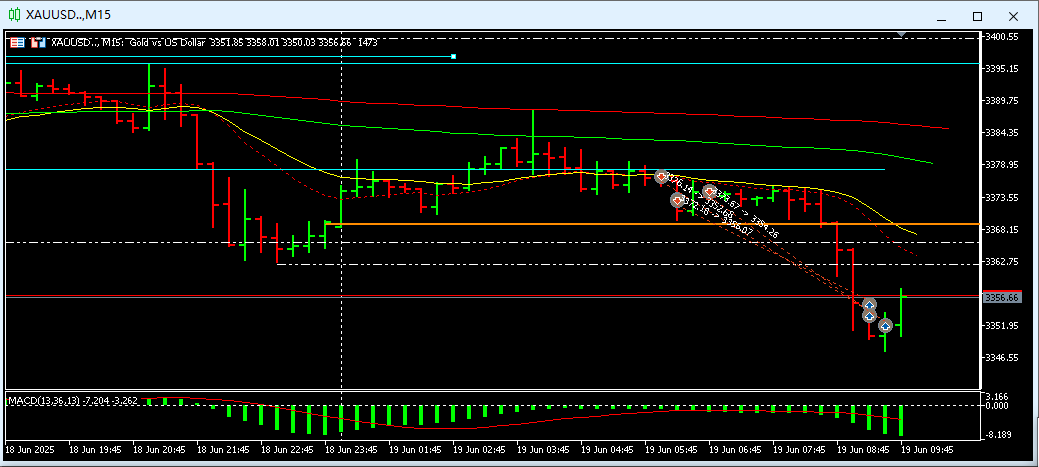
Task: Click the 19 Jun 08:45 time axis label
Action: click(863, 450)
